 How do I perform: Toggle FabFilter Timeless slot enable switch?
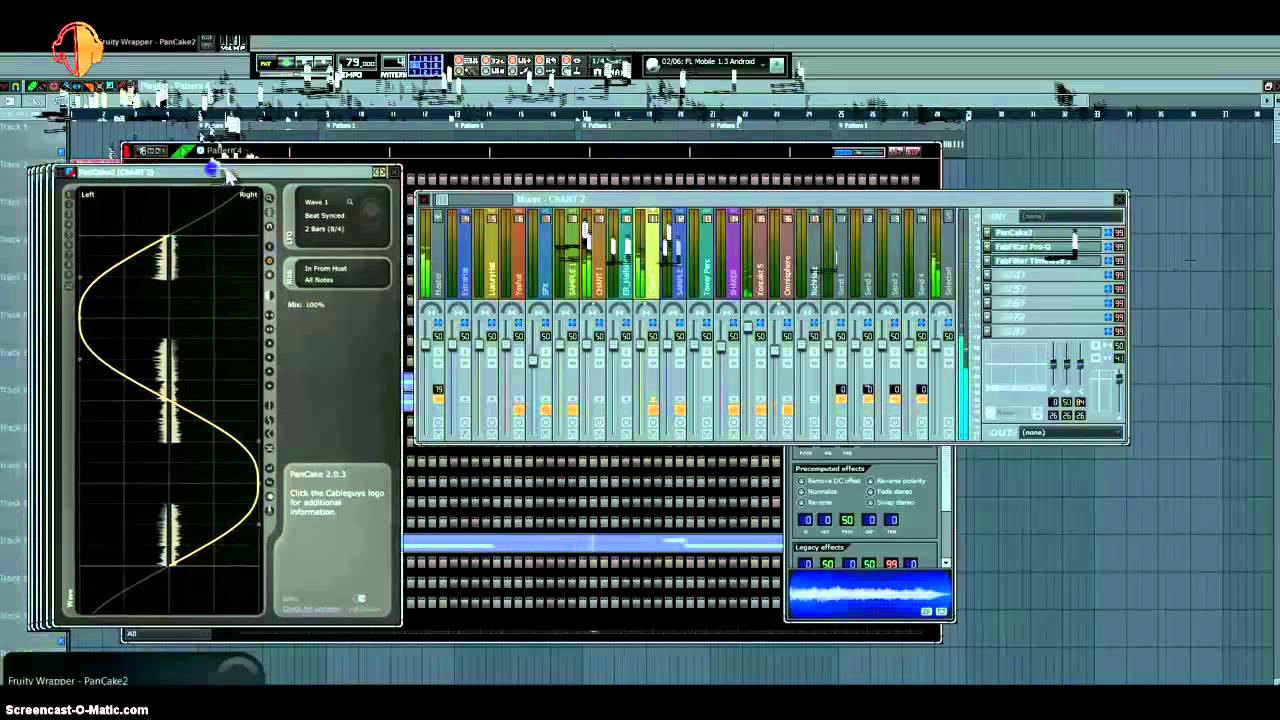tap(1107, 261)
